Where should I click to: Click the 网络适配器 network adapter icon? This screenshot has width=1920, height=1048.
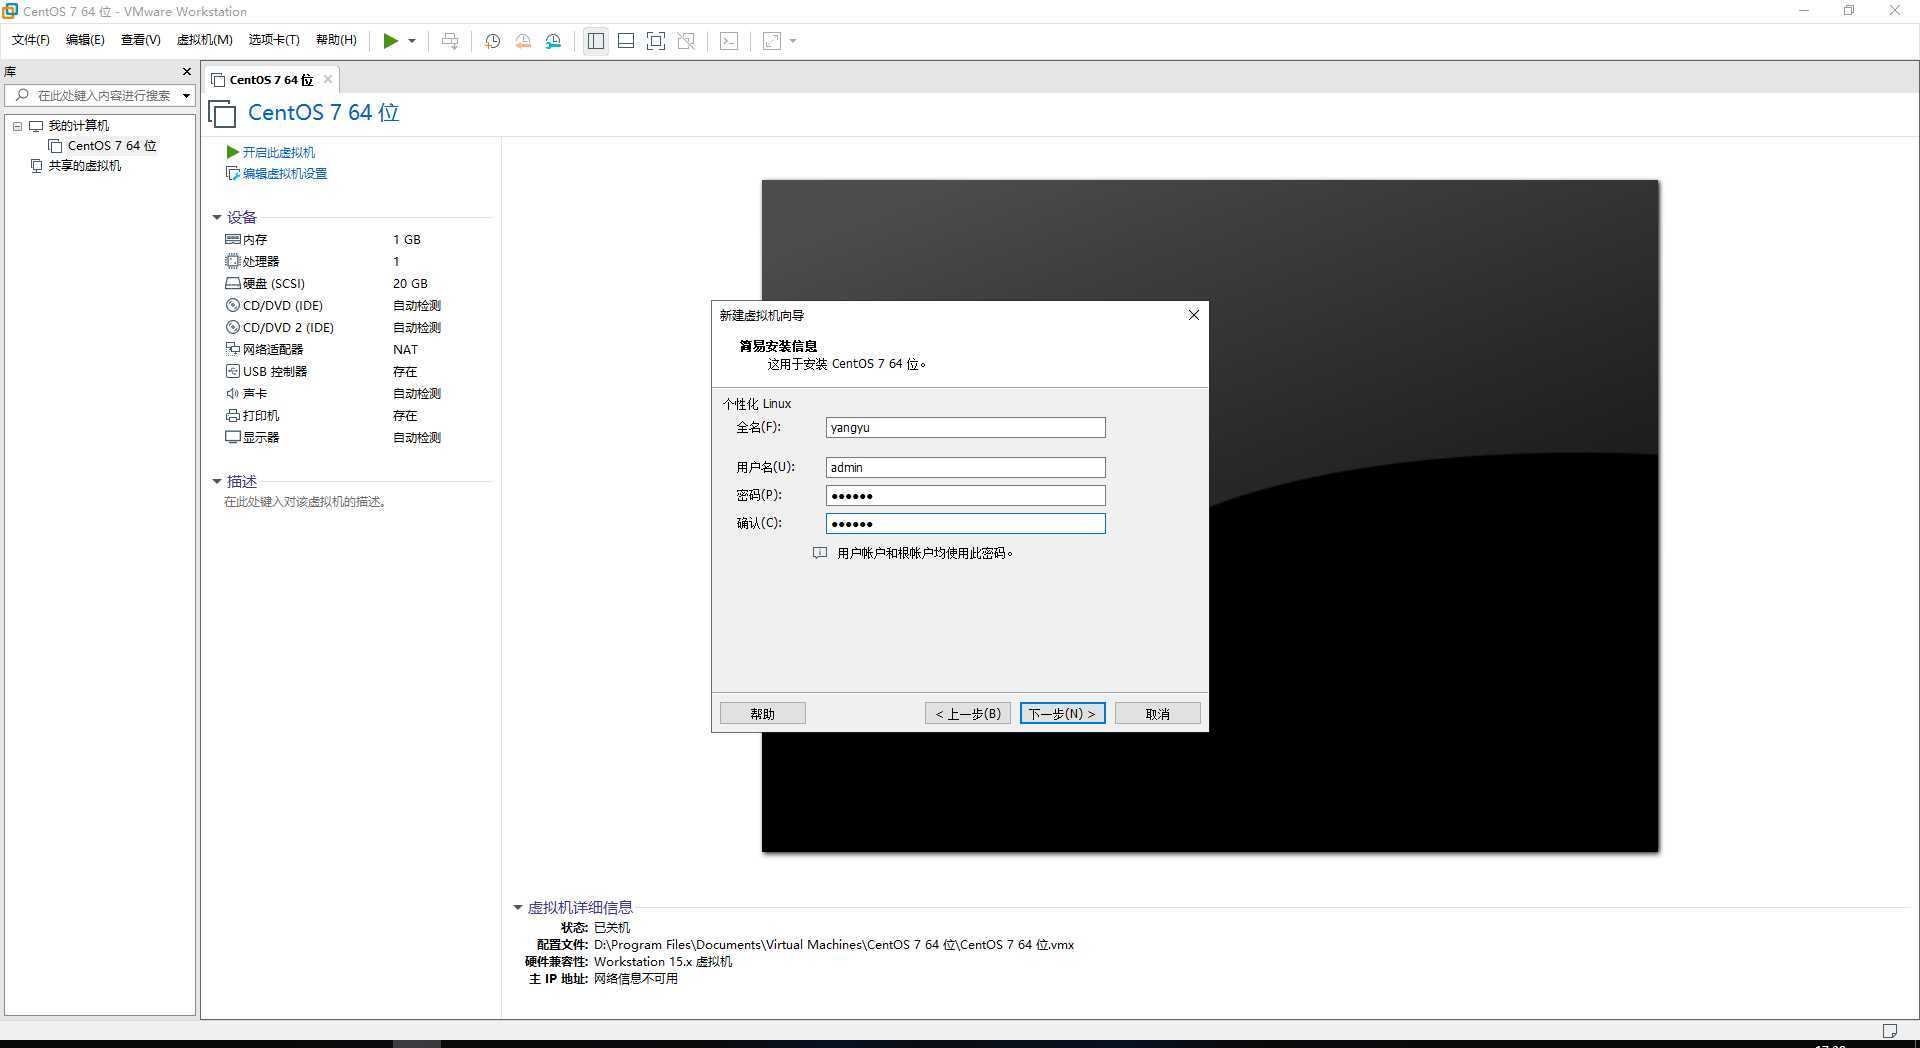coord(232,350)
